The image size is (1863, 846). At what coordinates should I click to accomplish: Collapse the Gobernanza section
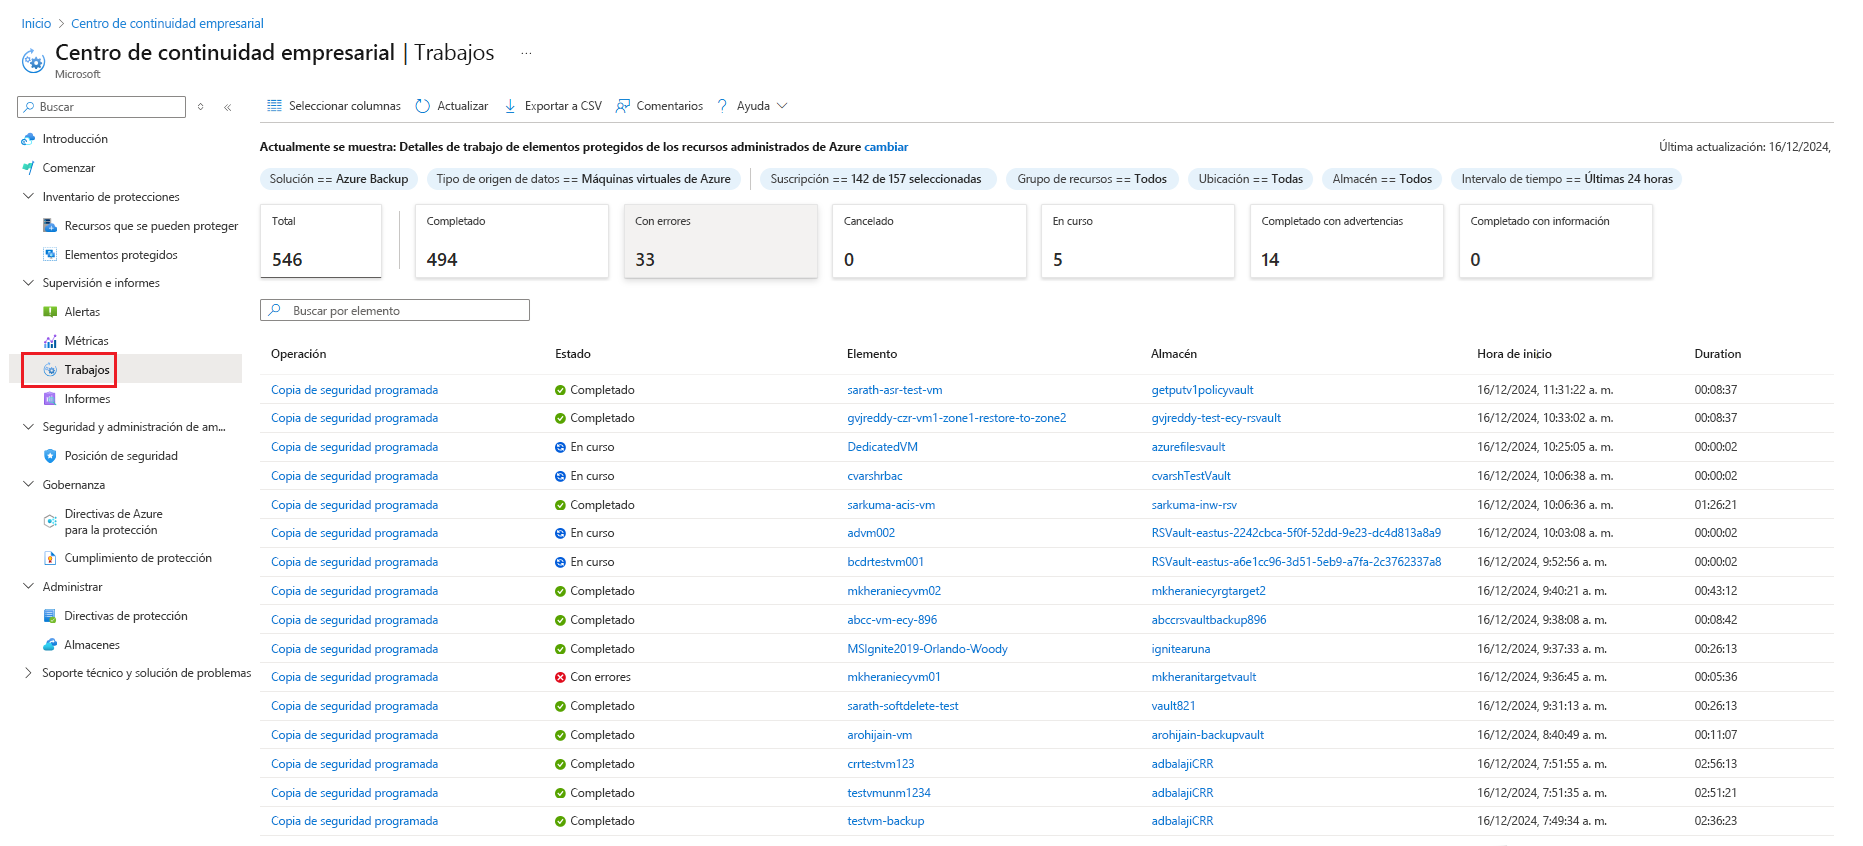(28, 485)
